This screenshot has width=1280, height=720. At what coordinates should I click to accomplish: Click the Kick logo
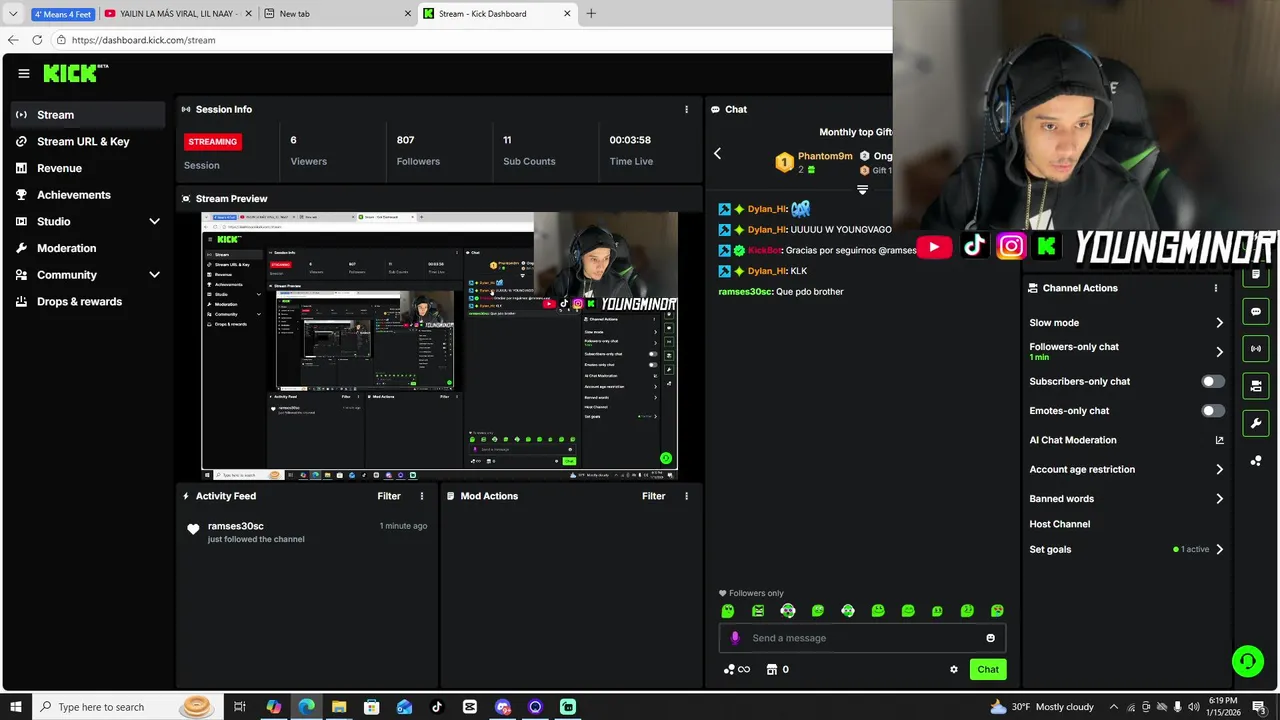75,73
